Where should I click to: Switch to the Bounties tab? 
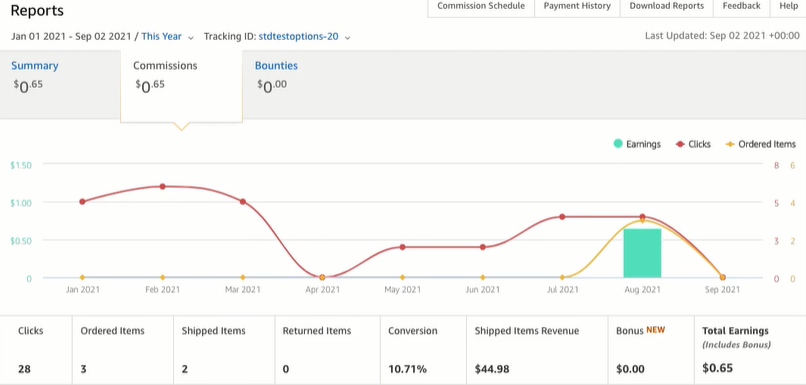point(276,66)
